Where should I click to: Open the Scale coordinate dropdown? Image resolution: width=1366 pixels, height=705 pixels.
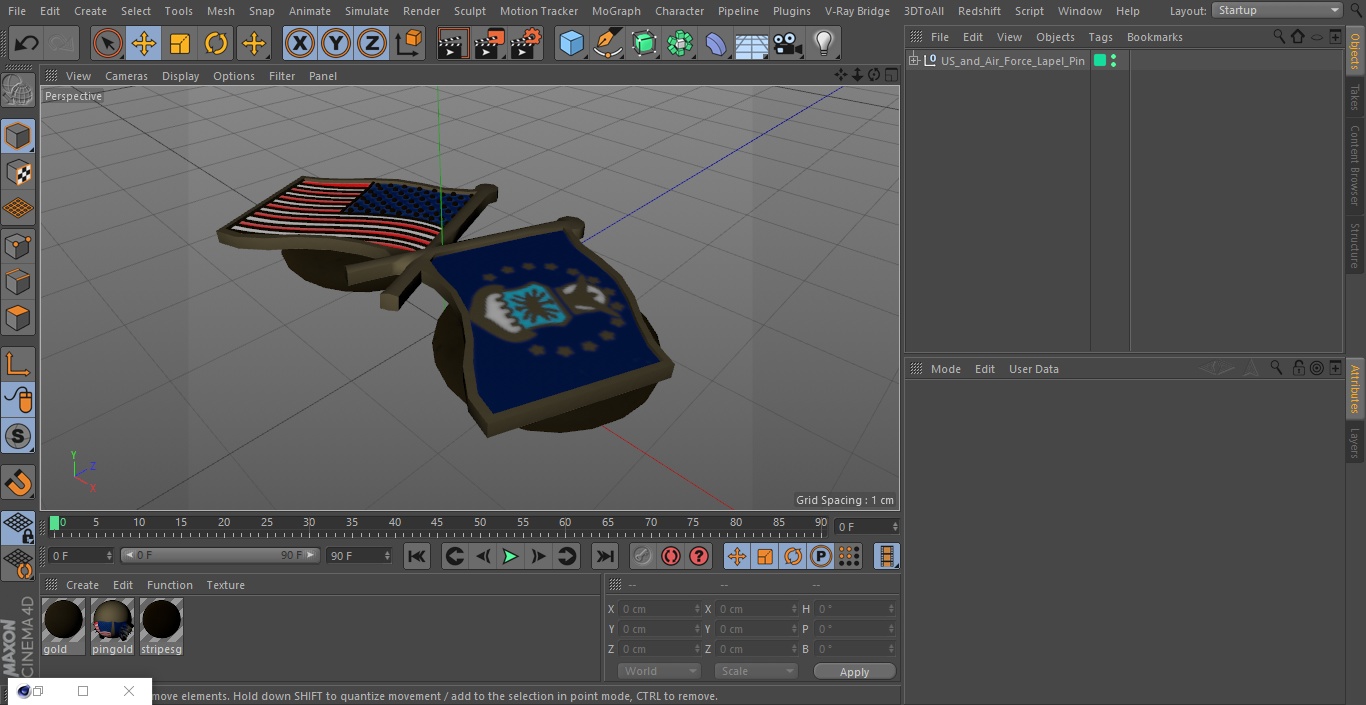(756, 671)
